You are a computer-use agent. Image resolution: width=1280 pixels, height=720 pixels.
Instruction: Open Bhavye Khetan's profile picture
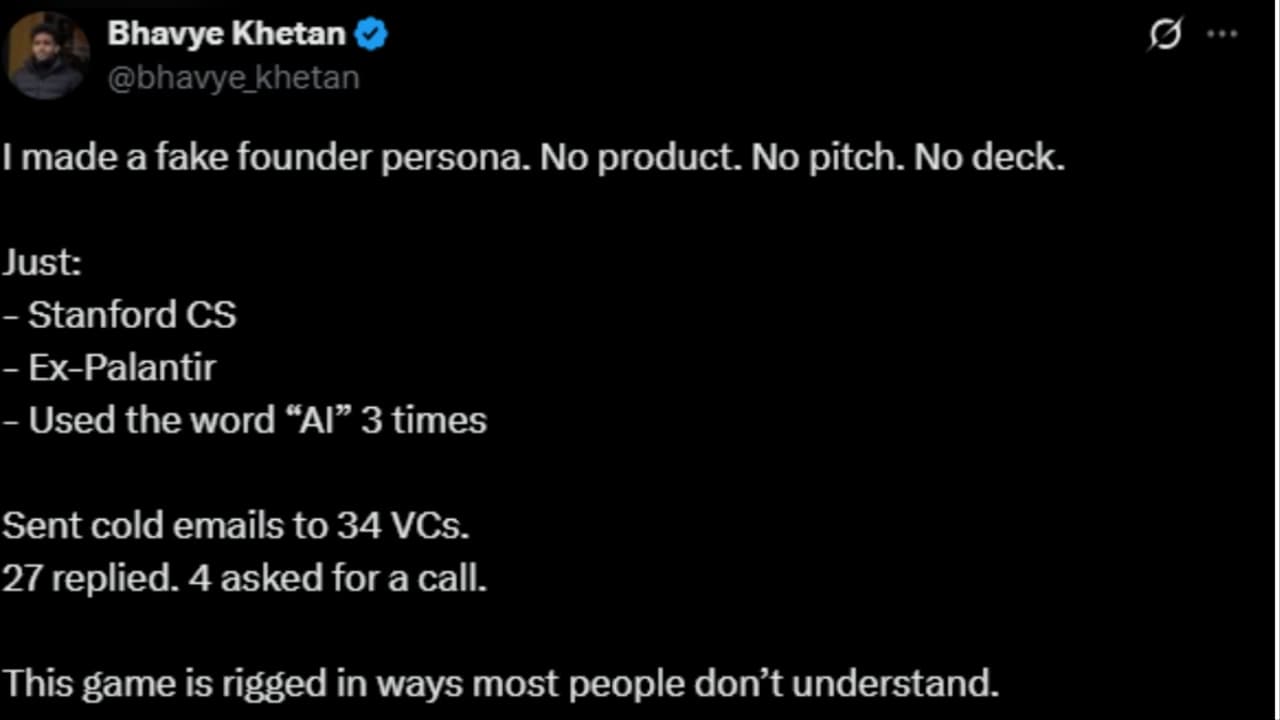(47, 55)
